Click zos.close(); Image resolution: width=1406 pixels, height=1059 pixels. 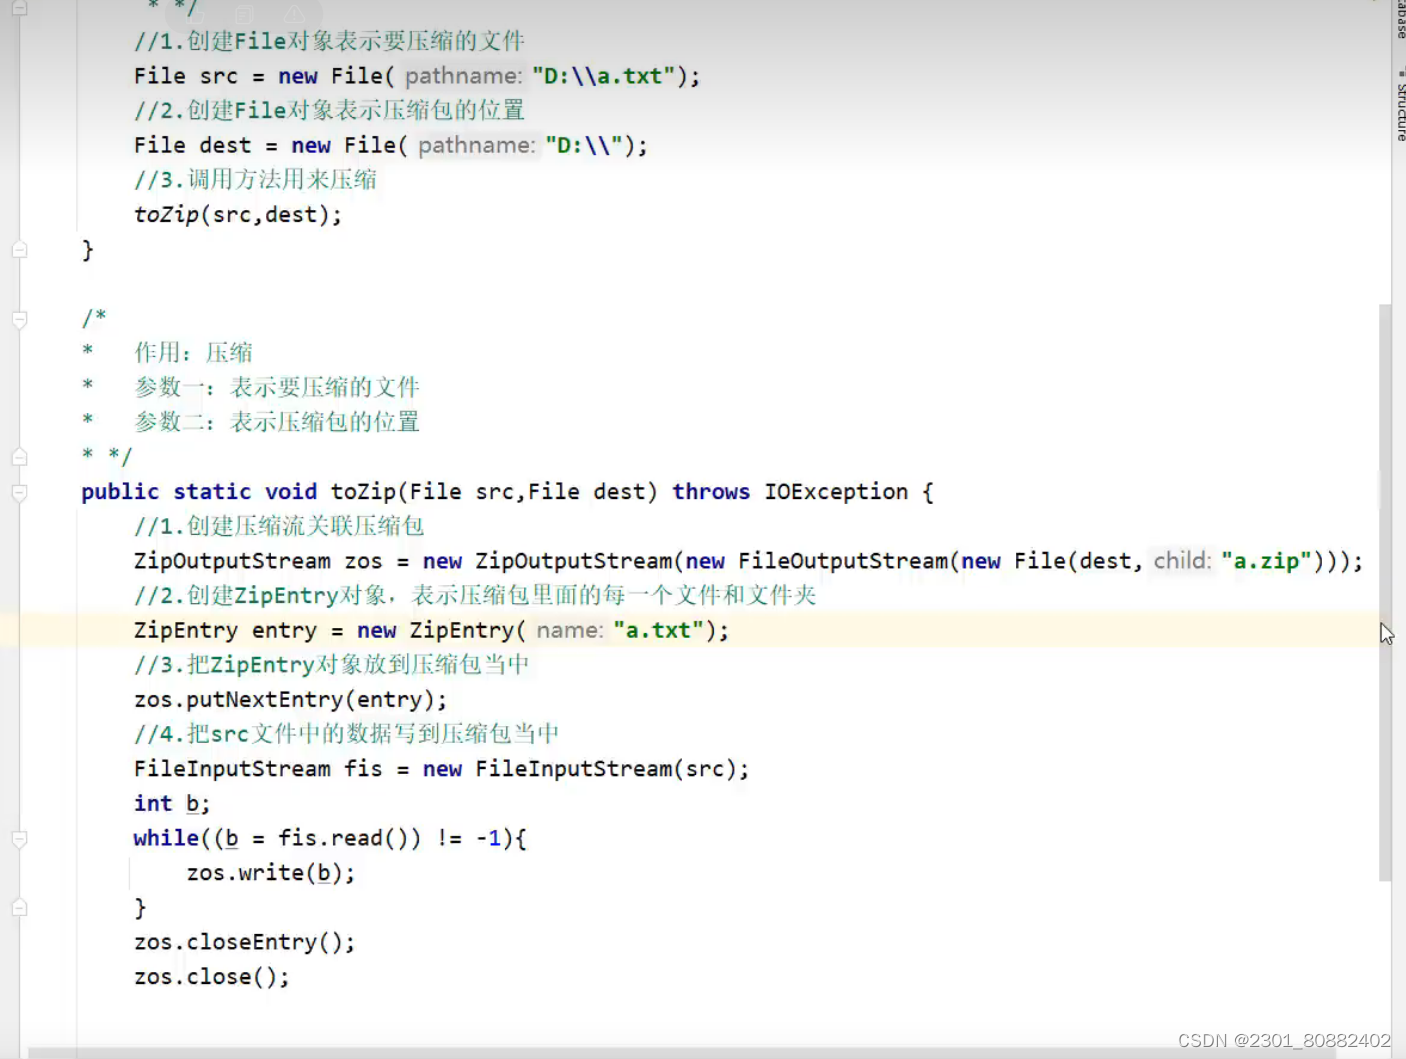[x=212, y=977]
